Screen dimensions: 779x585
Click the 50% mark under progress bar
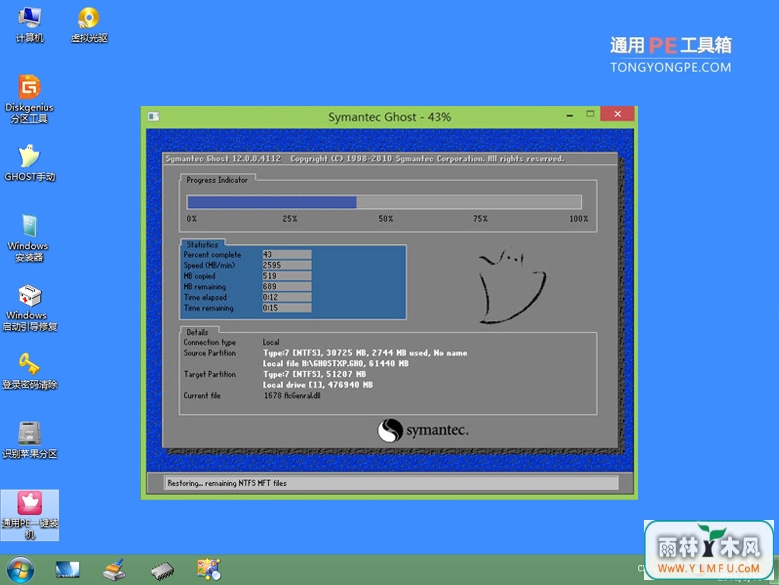pyautogui.click(x=386, y=219)
